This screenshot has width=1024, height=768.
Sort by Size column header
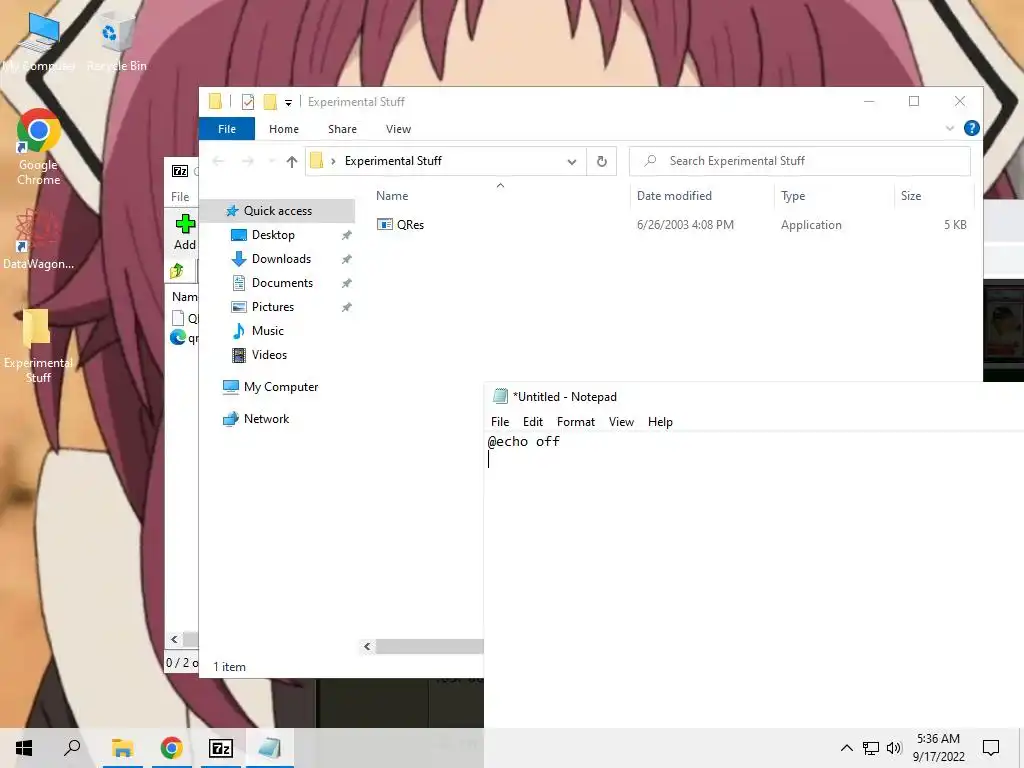coord(911,196)
